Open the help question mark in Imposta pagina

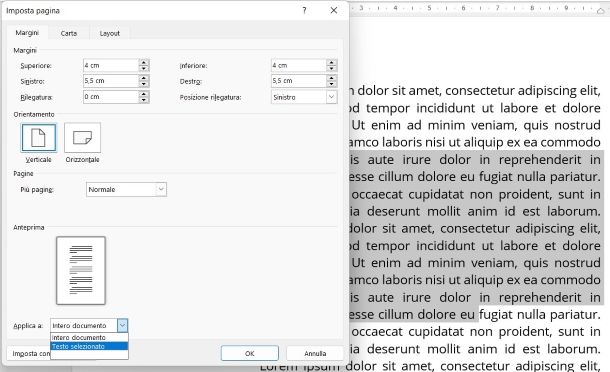pyautogui.click(x=304, y=11)
